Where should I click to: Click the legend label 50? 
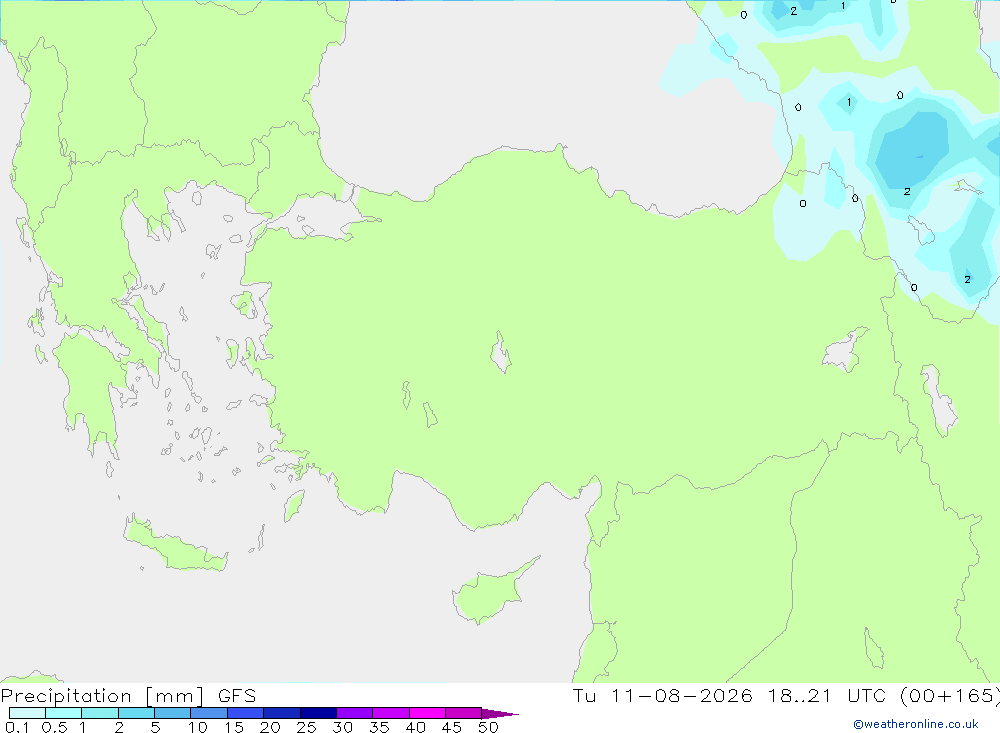pyautogui.click(x=489, y=727)
